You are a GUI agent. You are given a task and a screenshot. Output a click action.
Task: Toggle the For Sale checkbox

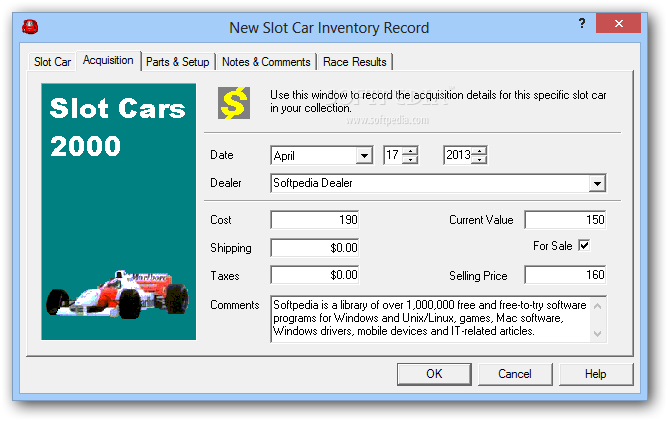pyautogui.click(x=584, y=245)
